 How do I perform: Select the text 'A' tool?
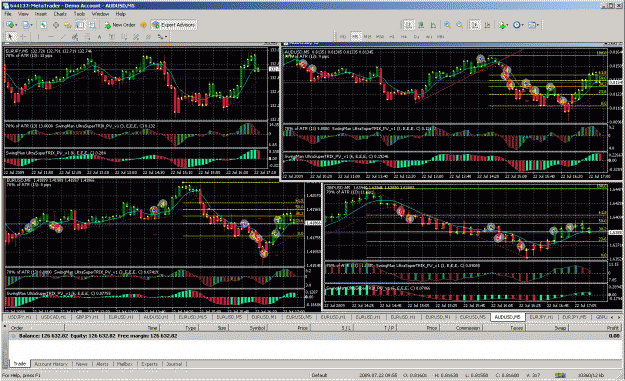tap(100, 37)
